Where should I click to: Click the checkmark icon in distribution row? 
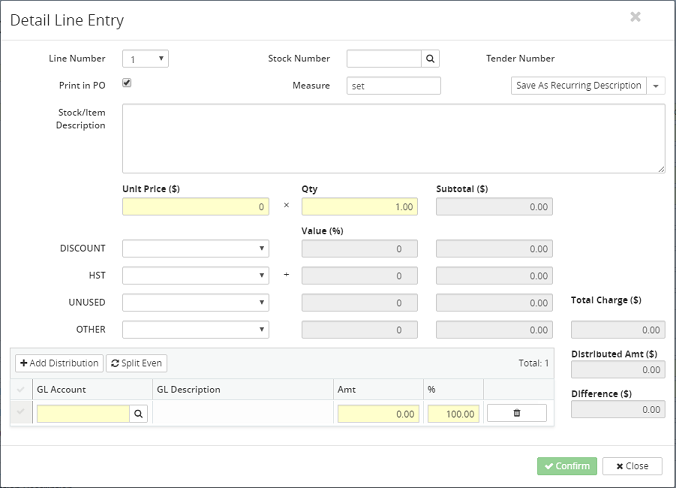(x=21, y=413)
